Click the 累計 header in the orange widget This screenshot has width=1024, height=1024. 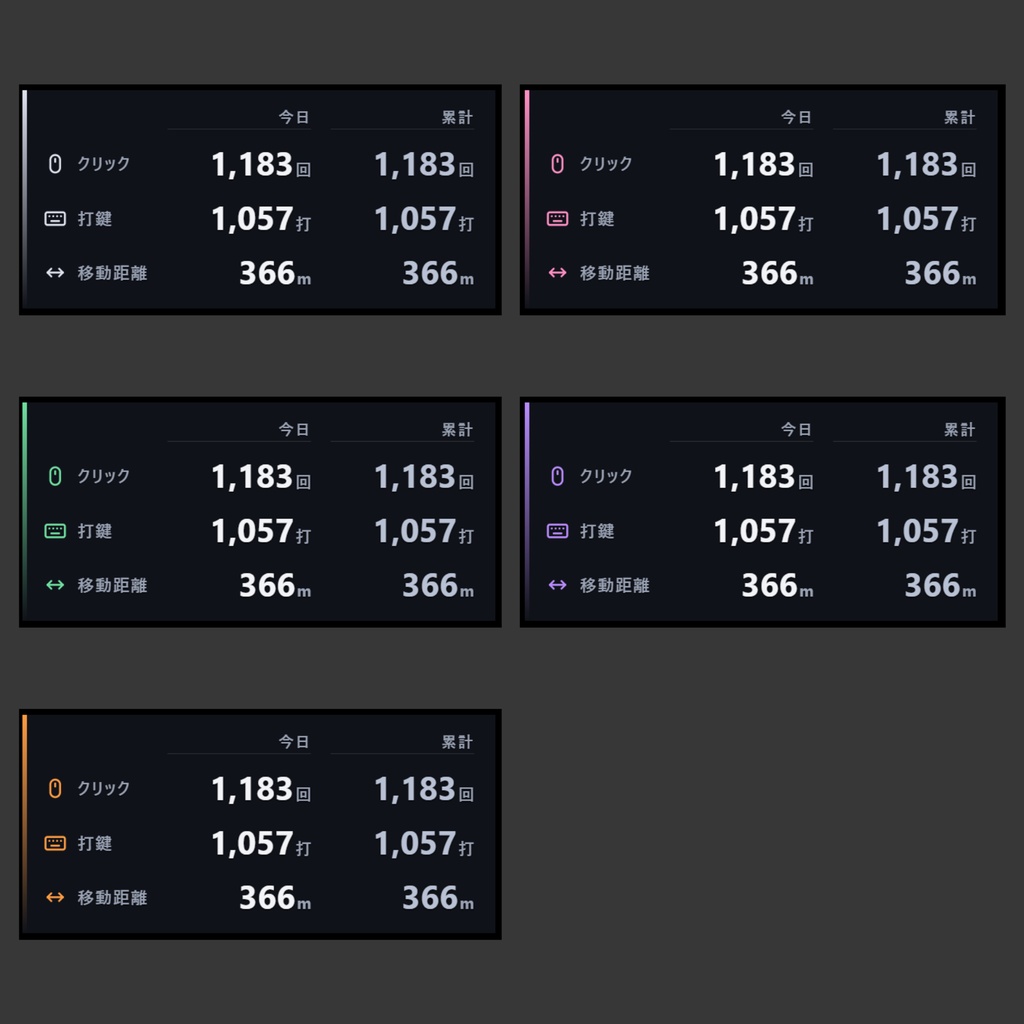click(x=457, y=742)
